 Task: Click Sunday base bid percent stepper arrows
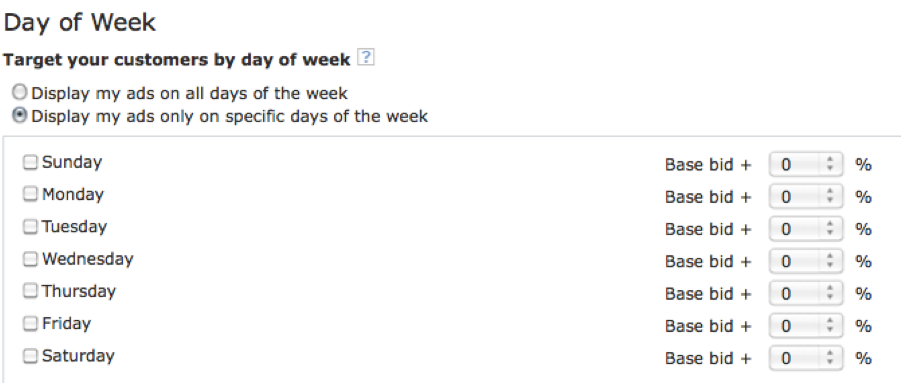pos(830,165)
